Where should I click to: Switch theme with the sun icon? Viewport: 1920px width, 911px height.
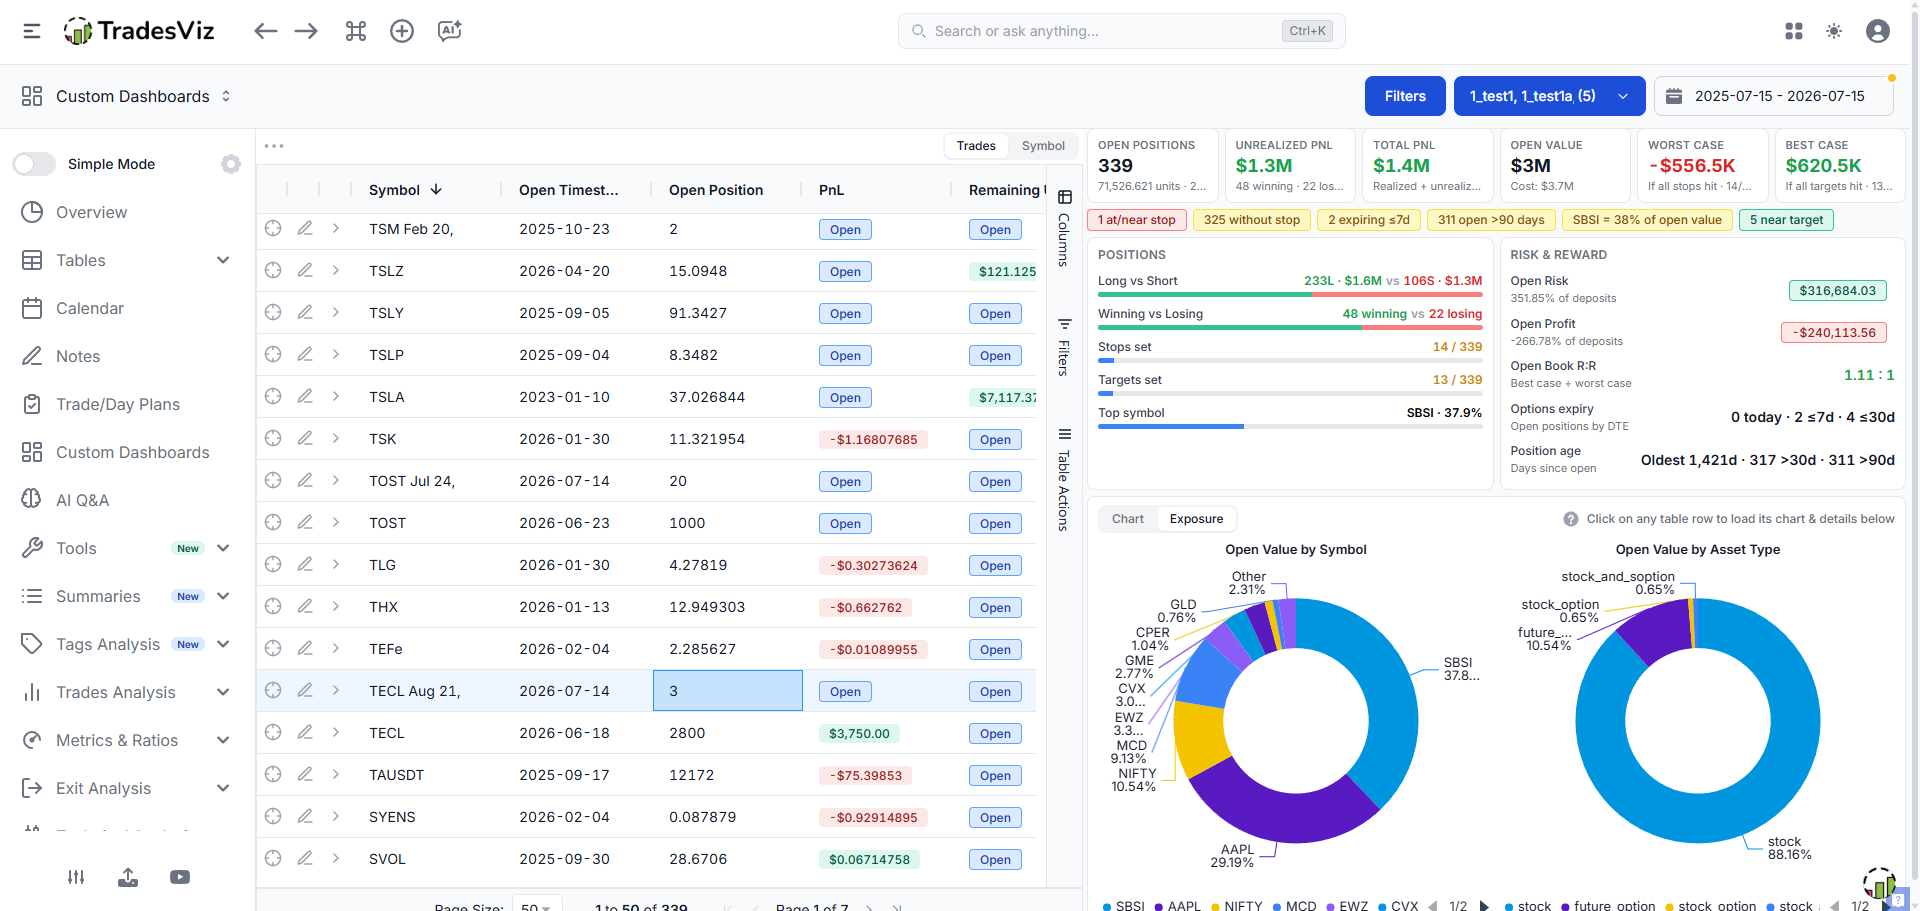pos(1834,31)
